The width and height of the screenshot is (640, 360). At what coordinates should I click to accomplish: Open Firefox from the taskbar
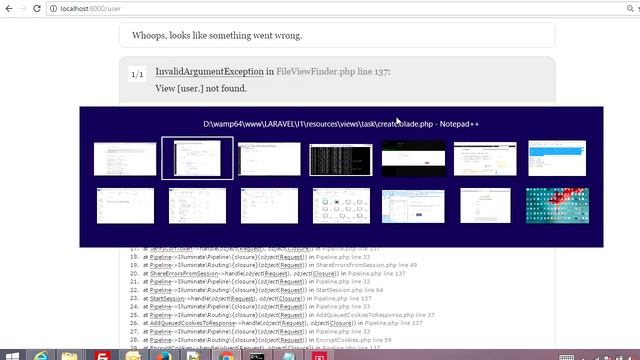(164, 356)
